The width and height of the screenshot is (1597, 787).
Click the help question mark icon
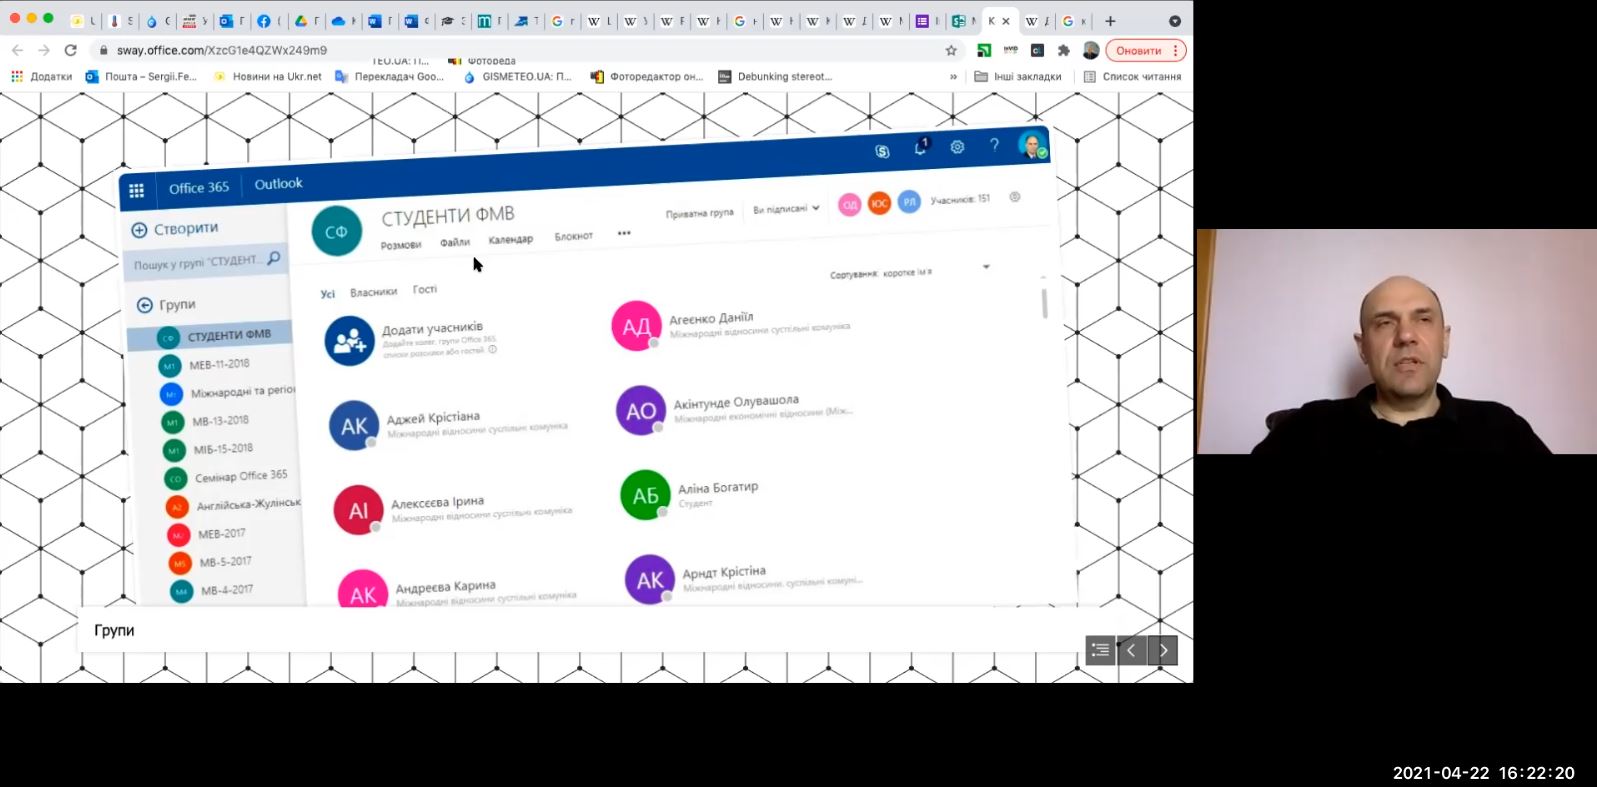[x=994, y=145]
